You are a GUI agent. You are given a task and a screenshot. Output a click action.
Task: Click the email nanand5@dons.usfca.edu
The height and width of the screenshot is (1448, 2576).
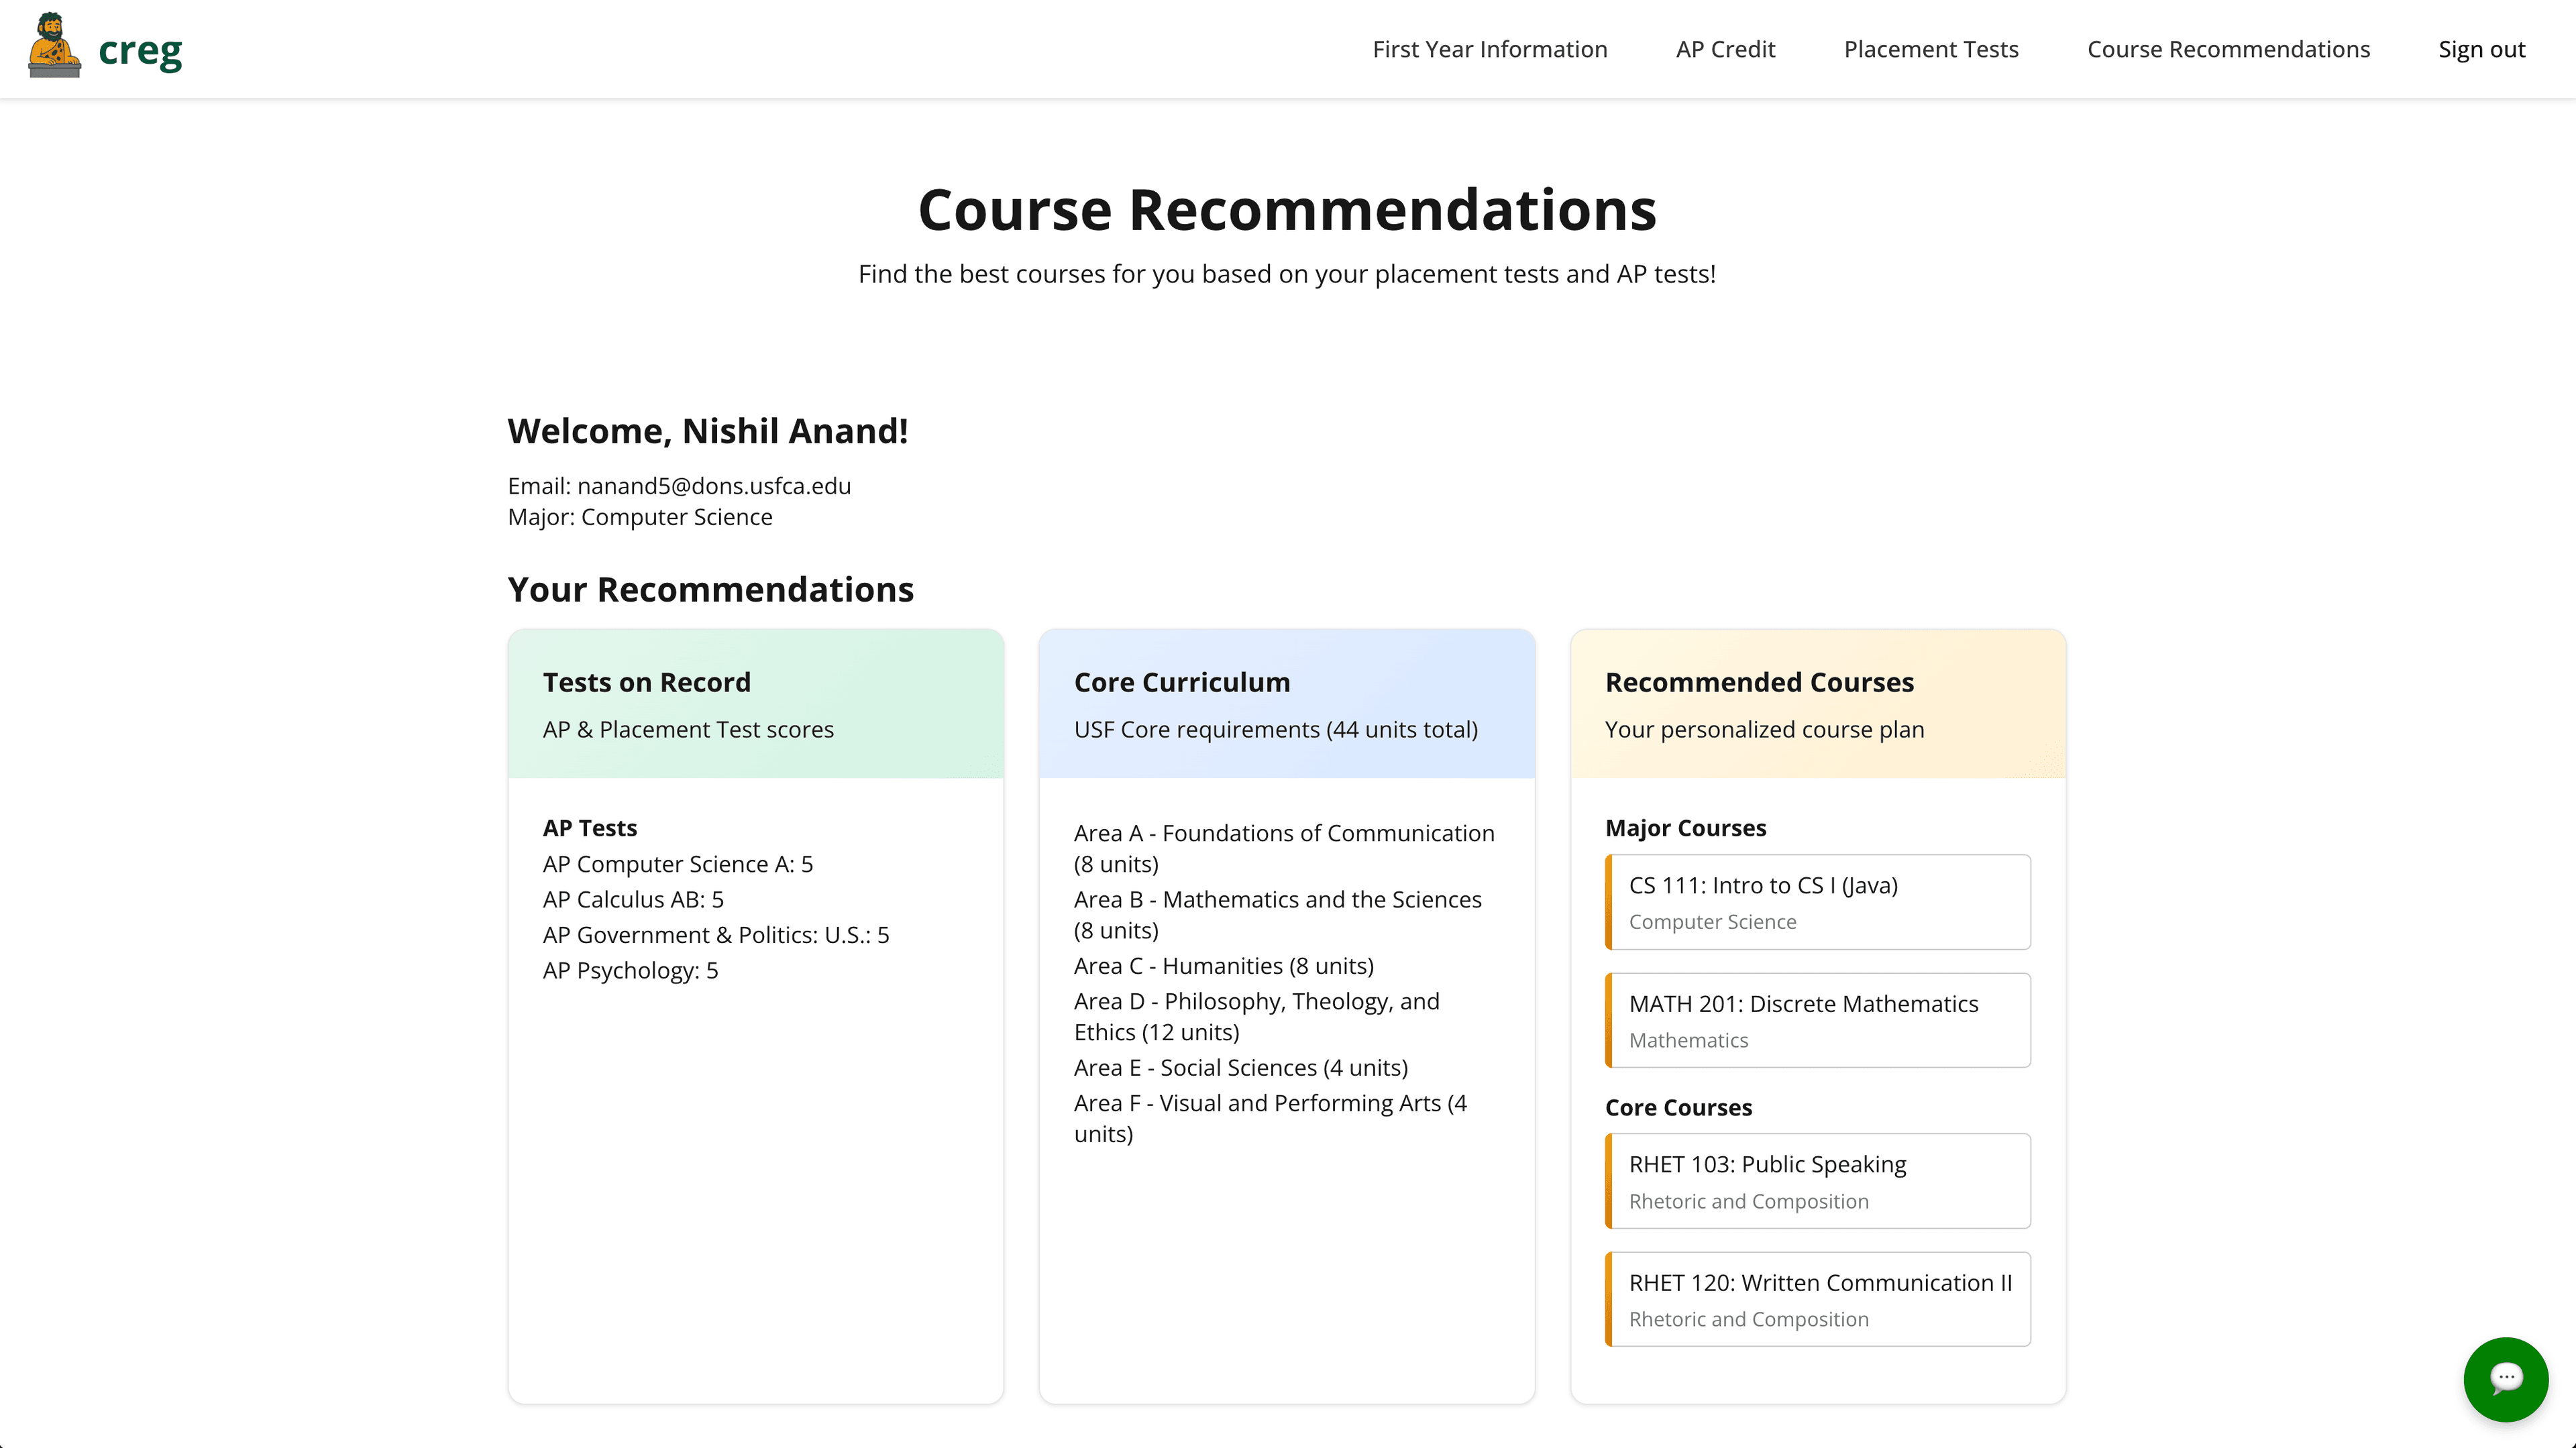pos(714,486)
